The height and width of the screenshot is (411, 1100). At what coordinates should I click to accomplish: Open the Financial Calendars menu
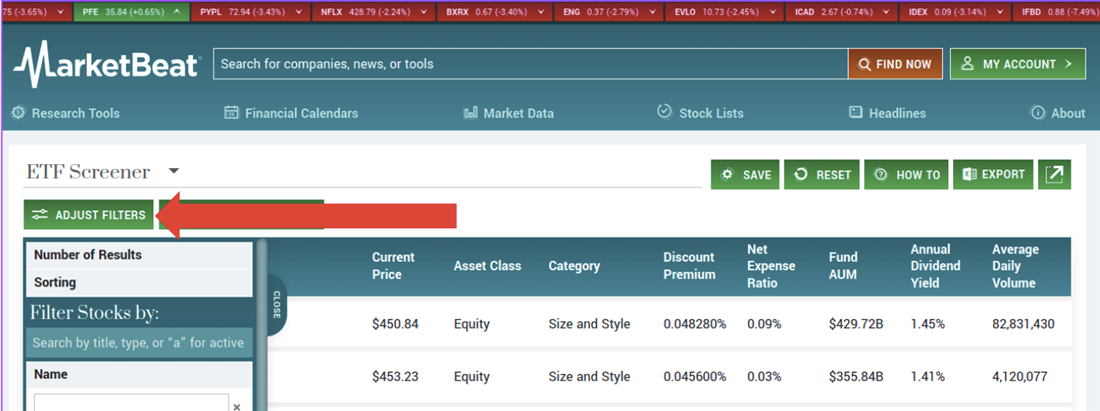coord(291,113)
